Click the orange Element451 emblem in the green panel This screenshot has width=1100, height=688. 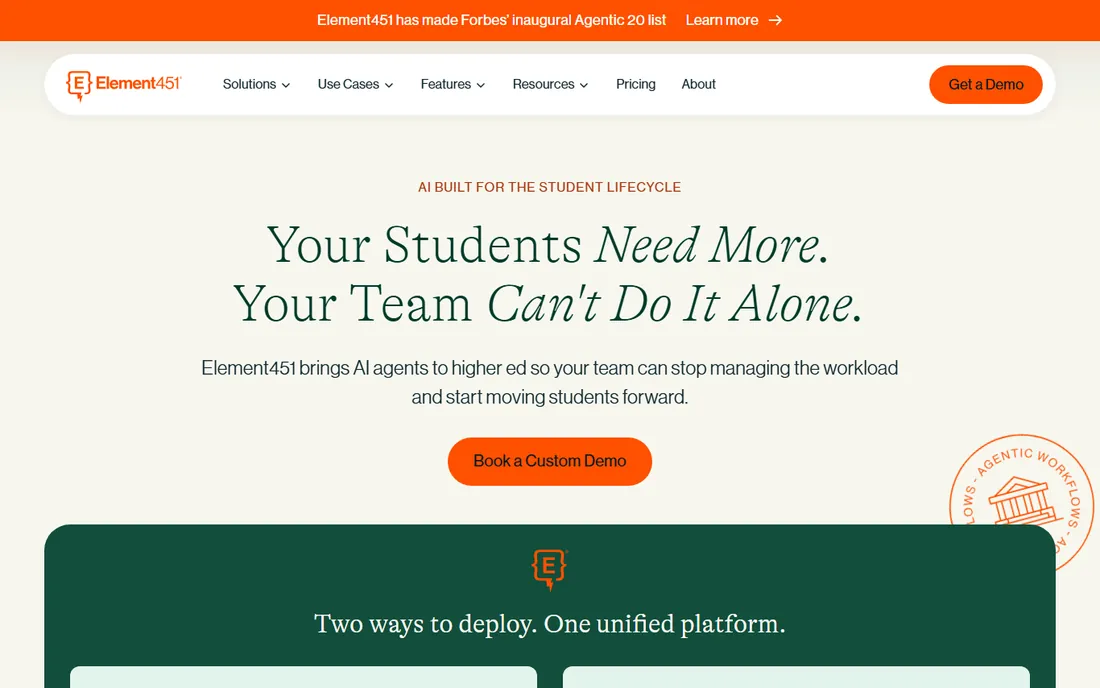click(549, 569)
